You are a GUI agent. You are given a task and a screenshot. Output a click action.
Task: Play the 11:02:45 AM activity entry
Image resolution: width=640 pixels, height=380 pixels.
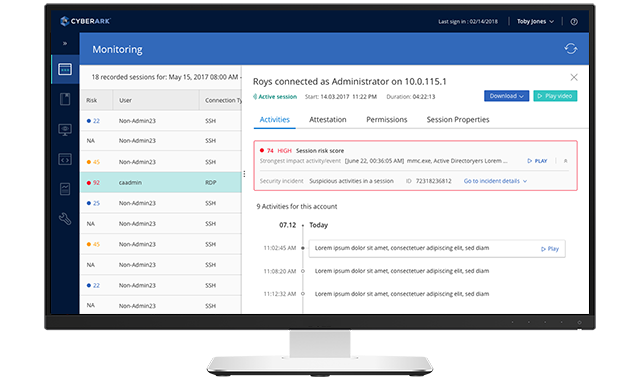pyautogui.click(x=550, y=249)
